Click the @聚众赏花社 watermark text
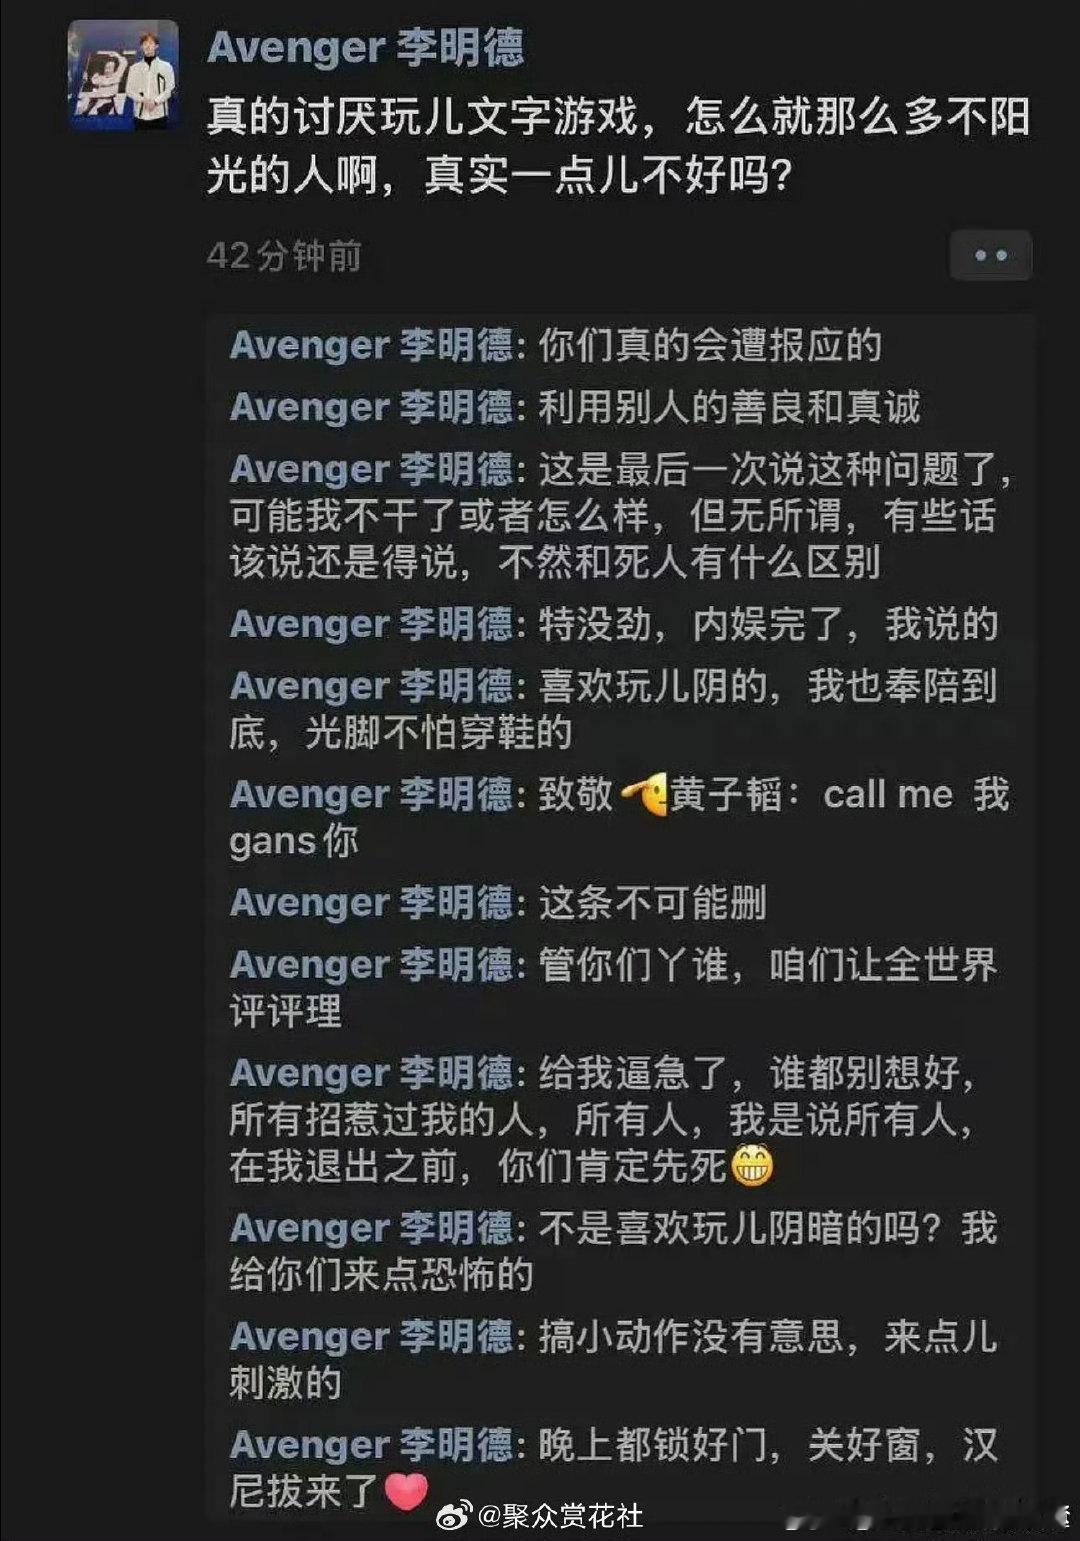The height and width of the screenshot is (1541, 1080). coord(560,1516)
